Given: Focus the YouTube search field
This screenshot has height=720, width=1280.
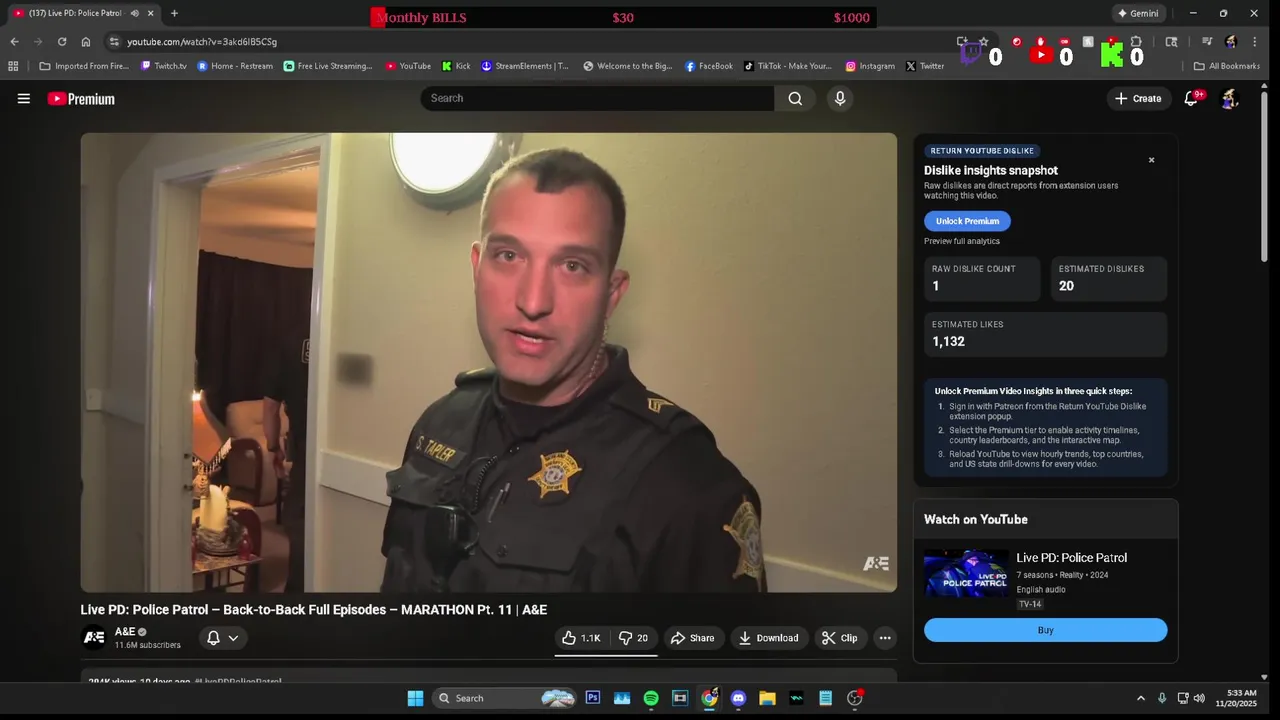Looking at the screenshot, I should click(597, 98).
